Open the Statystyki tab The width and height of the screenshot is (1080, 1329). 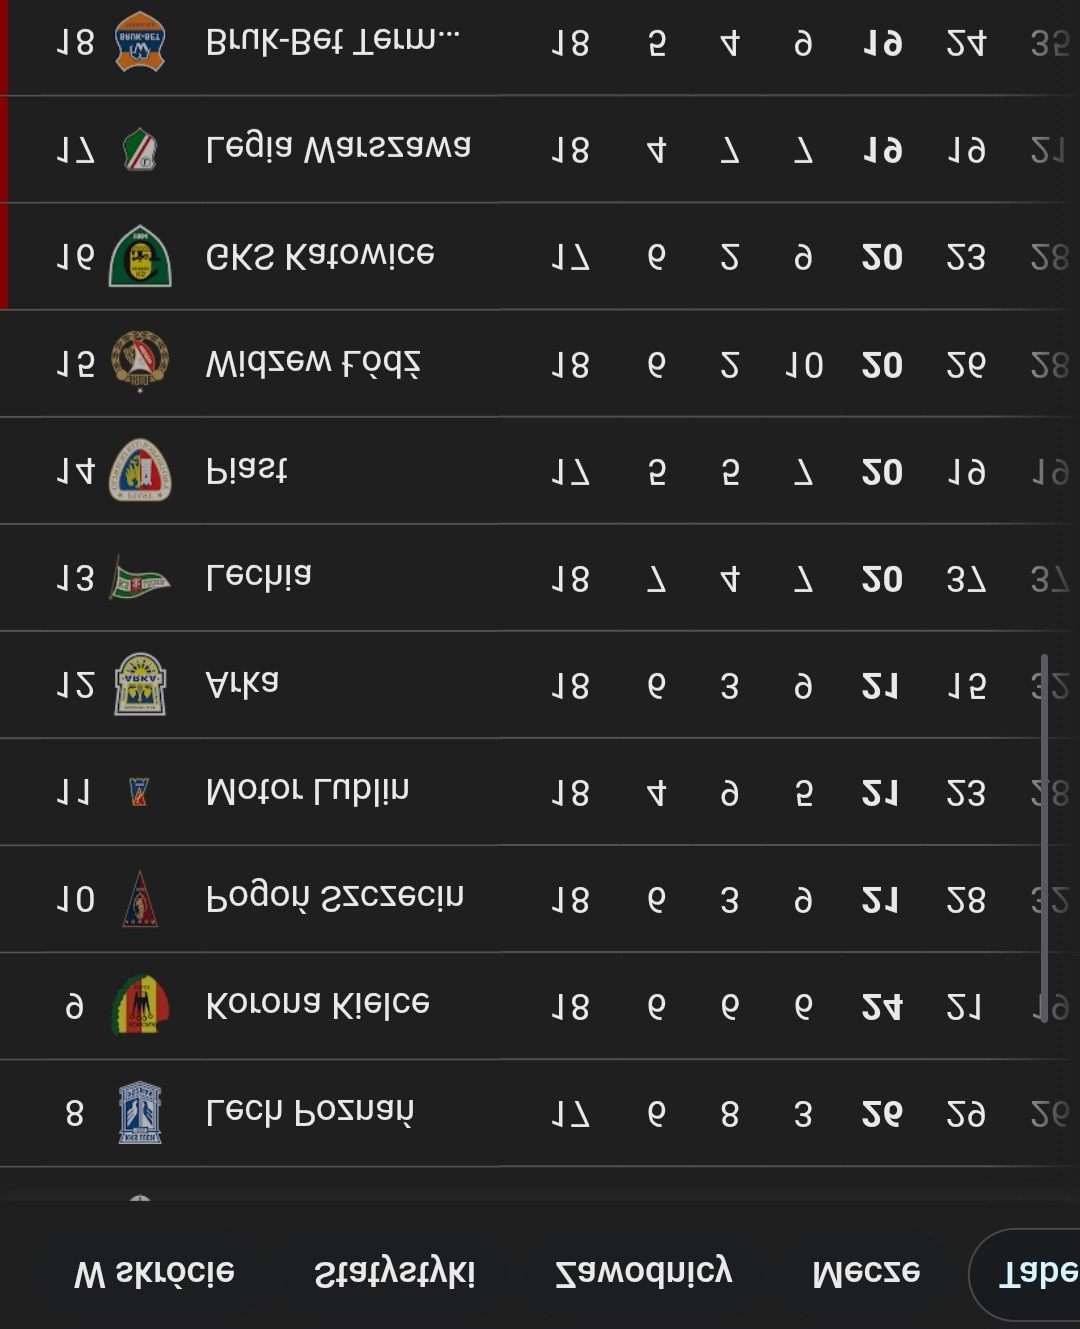pyautogui.click(x=394, y=1273)
